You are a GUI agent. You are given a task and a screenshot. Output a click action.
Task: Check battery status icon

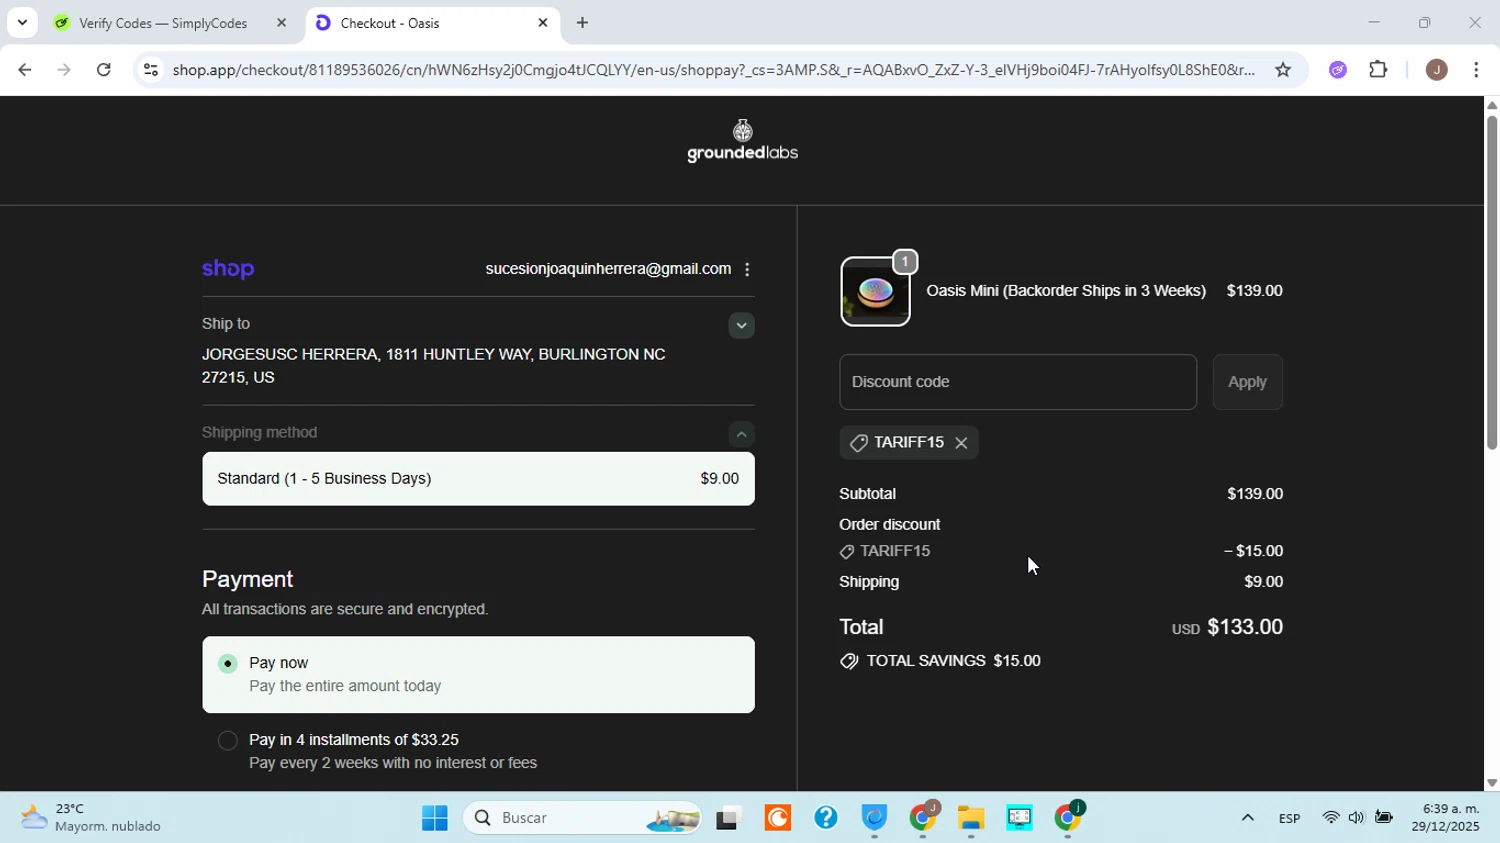pyautogui.click(x=1384, y=818)
